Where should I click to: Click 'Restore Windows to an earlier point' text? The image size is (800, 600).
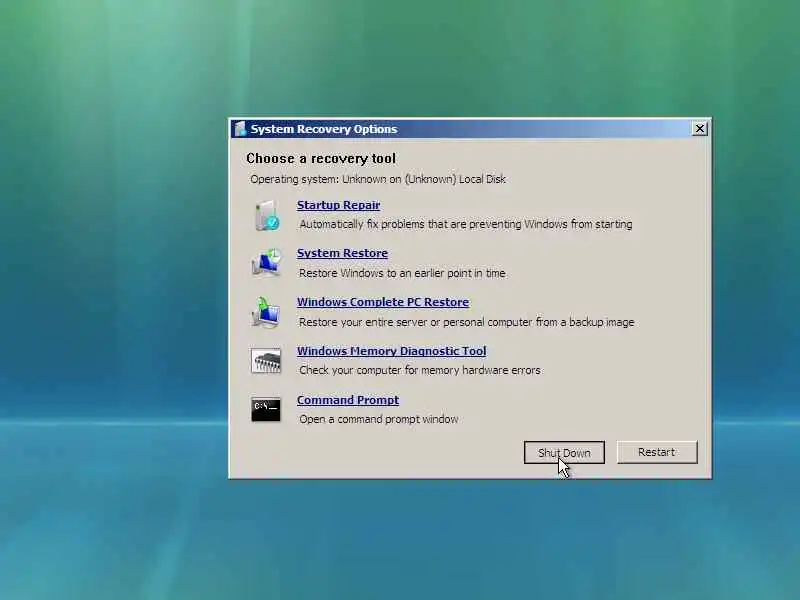[x=402, y=273]
